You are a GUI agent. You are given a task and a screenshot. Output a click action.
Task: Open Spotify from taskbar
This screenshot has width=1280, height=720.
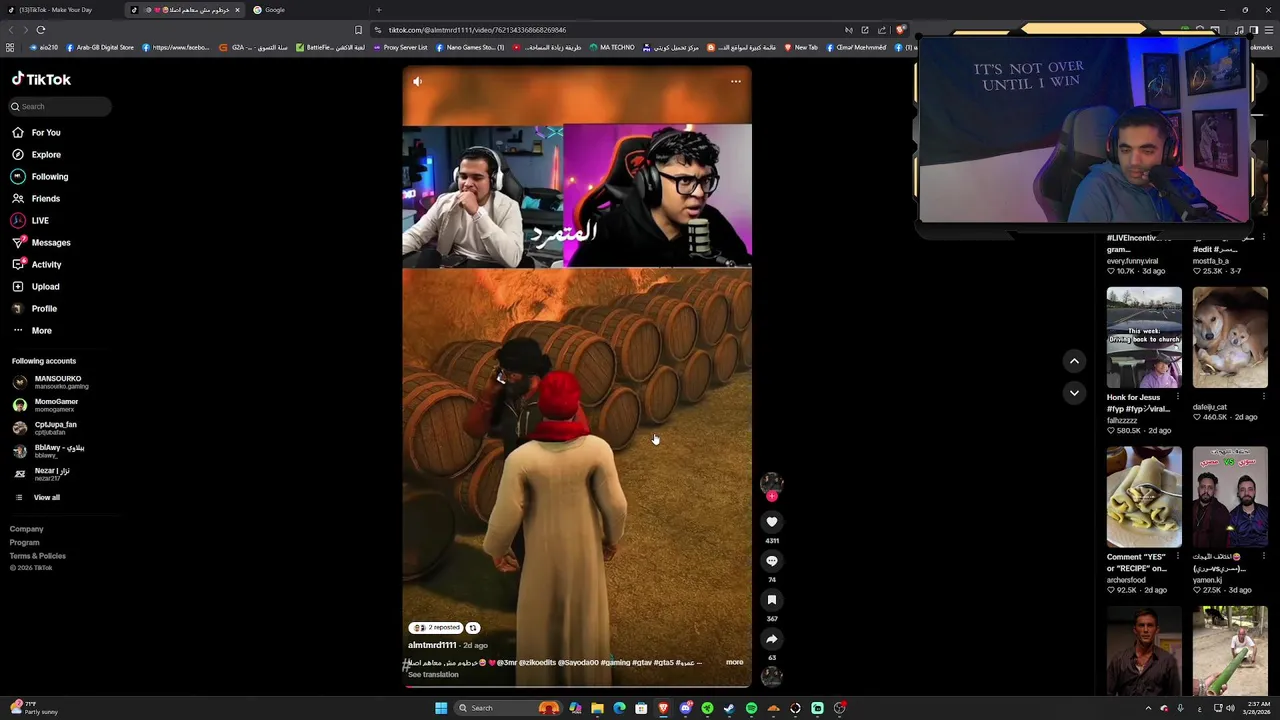click(x=751, y=708)
